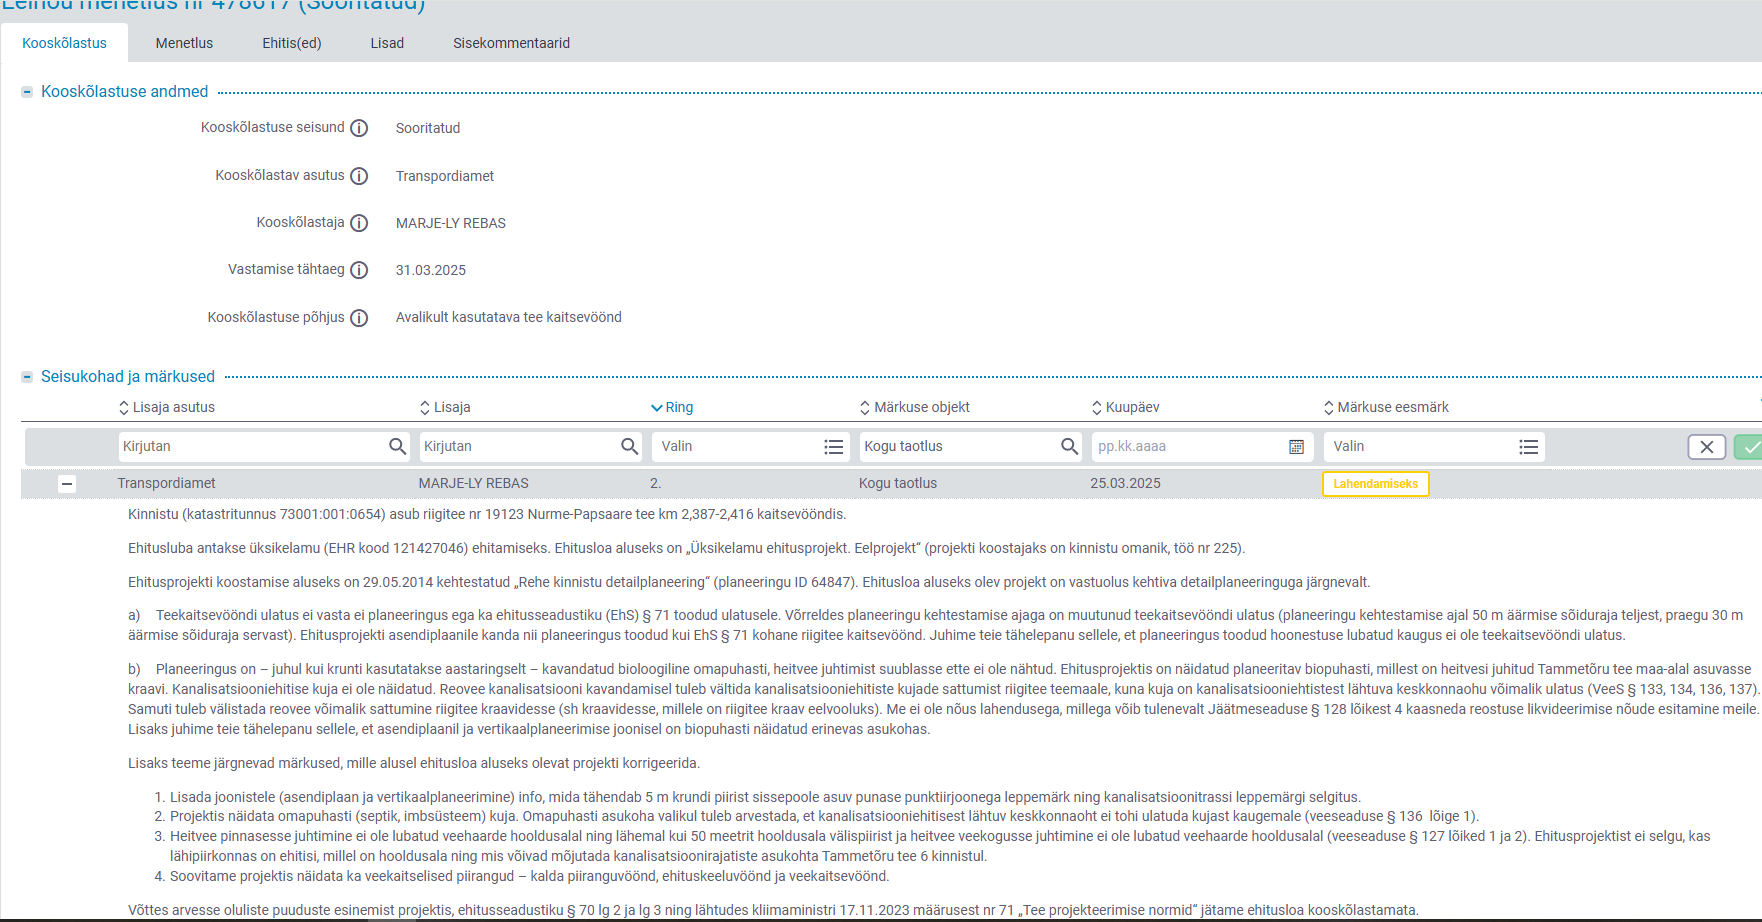Select Kogu taotlus cell in the row
Viewport: 1762px width, 922px height.
(x=898, y=483)
